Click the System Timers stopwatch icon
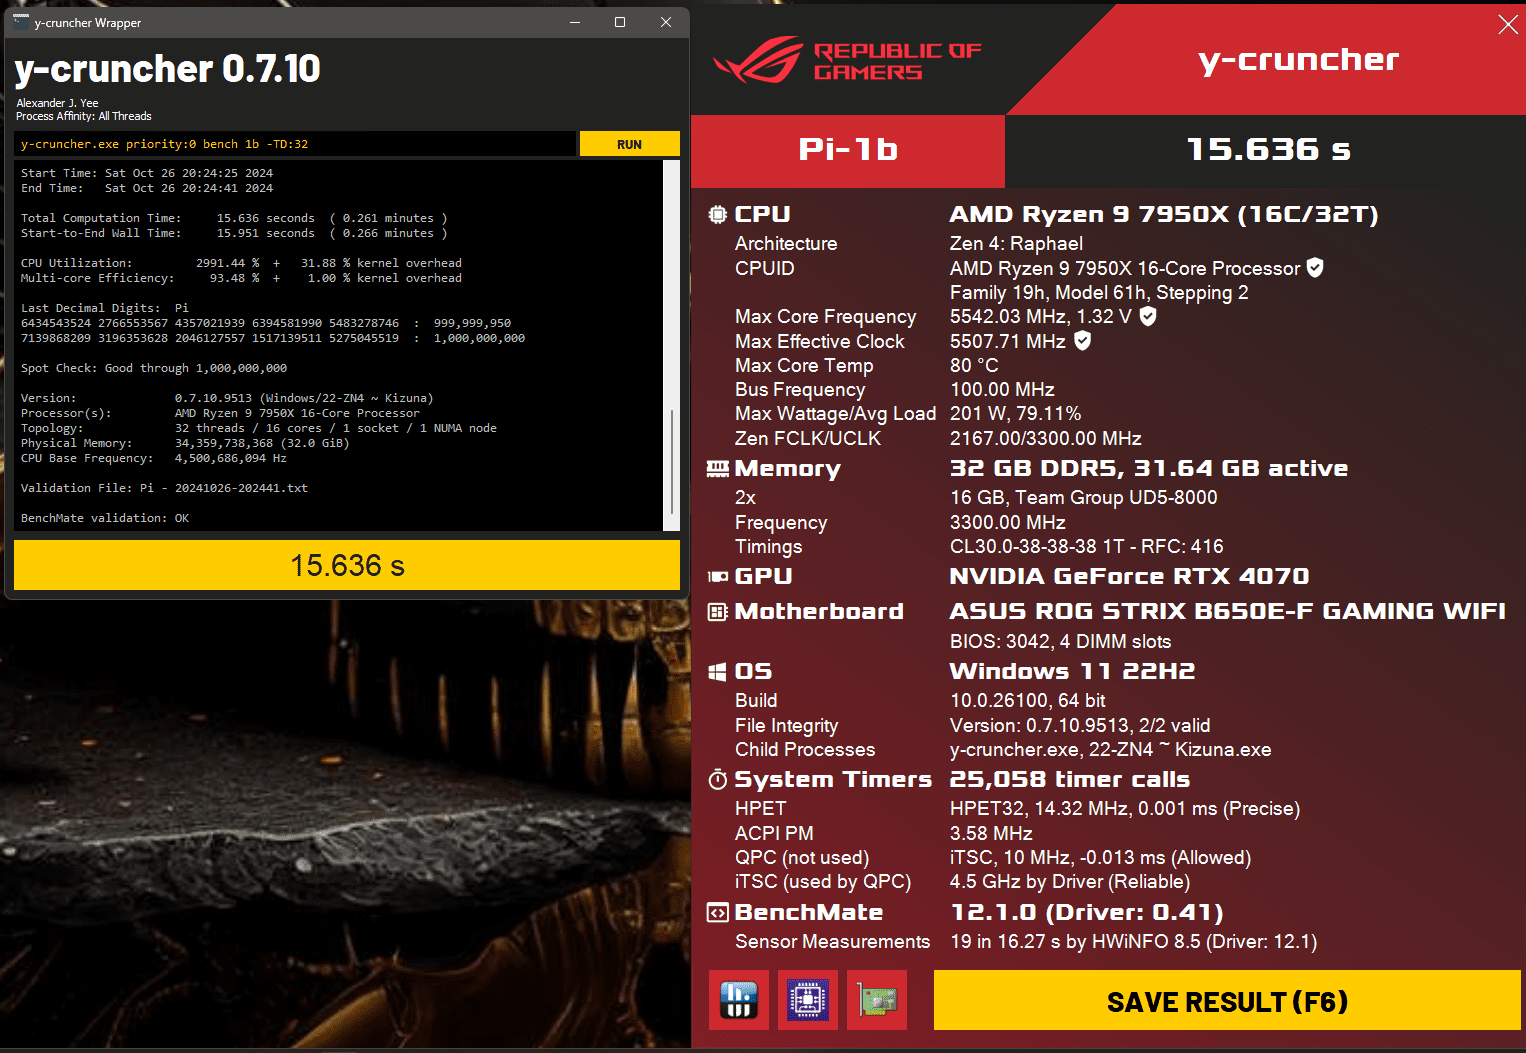 click(x=718, y=780)
